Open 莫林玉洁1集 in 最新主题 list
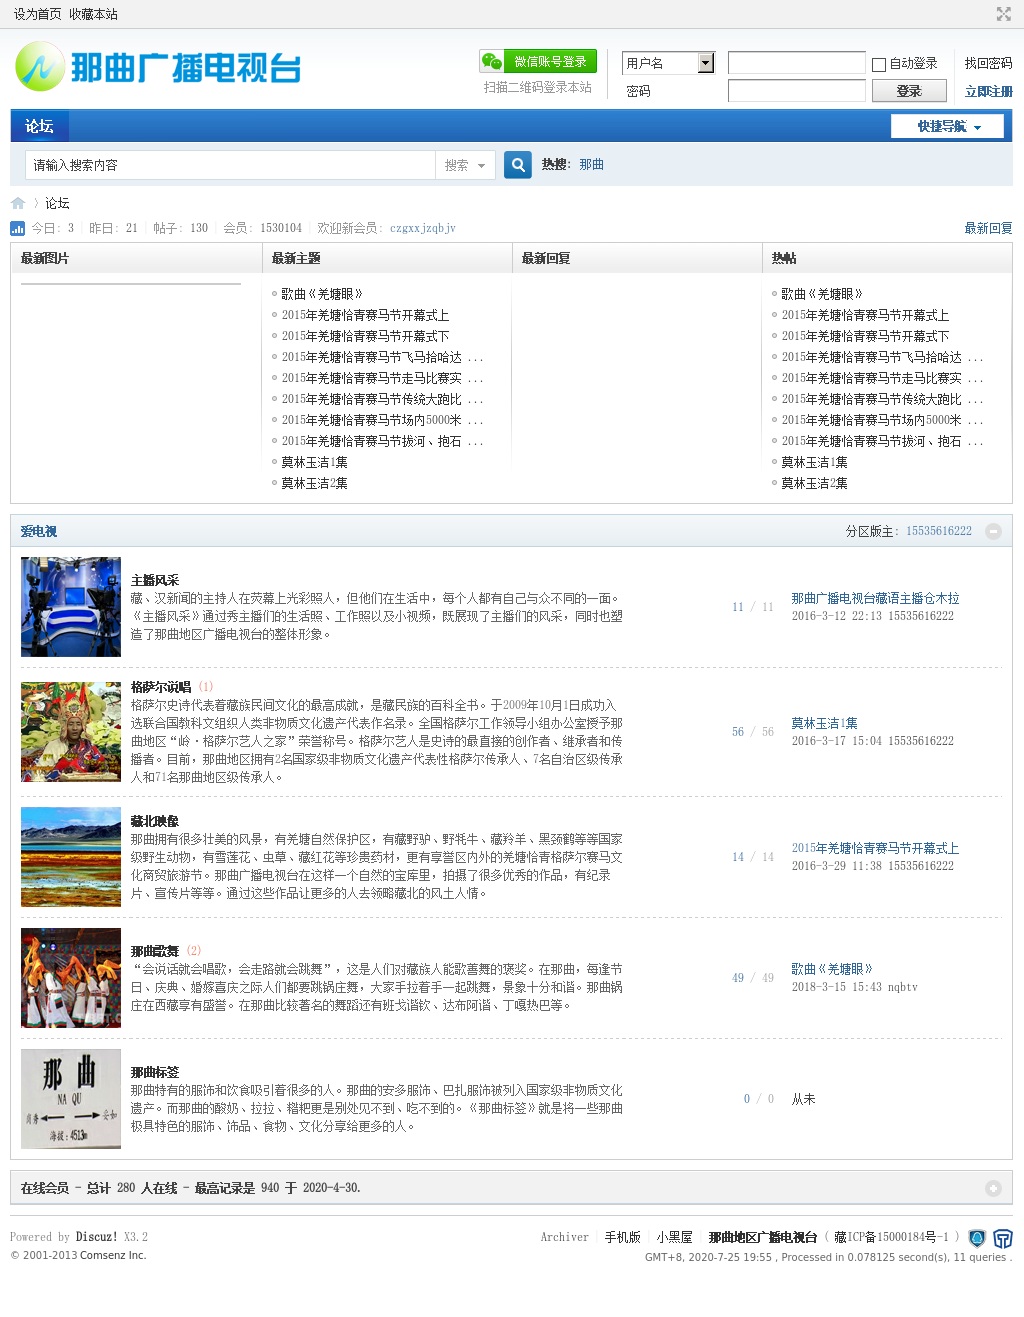The width and height of the screenshot is (1024, 1317). tap(314, 462)
